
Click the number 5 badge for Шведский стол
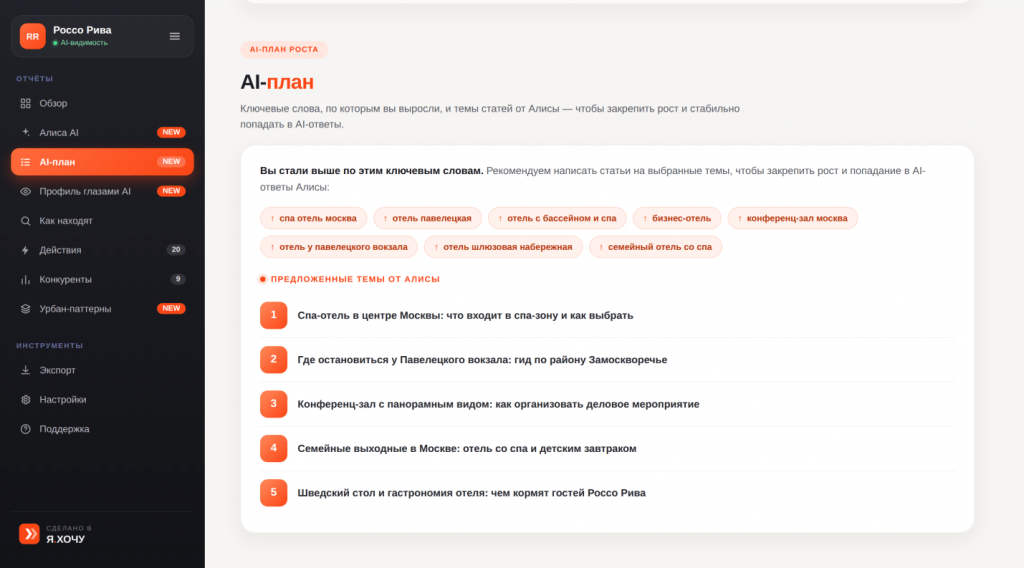coord(274,493)
